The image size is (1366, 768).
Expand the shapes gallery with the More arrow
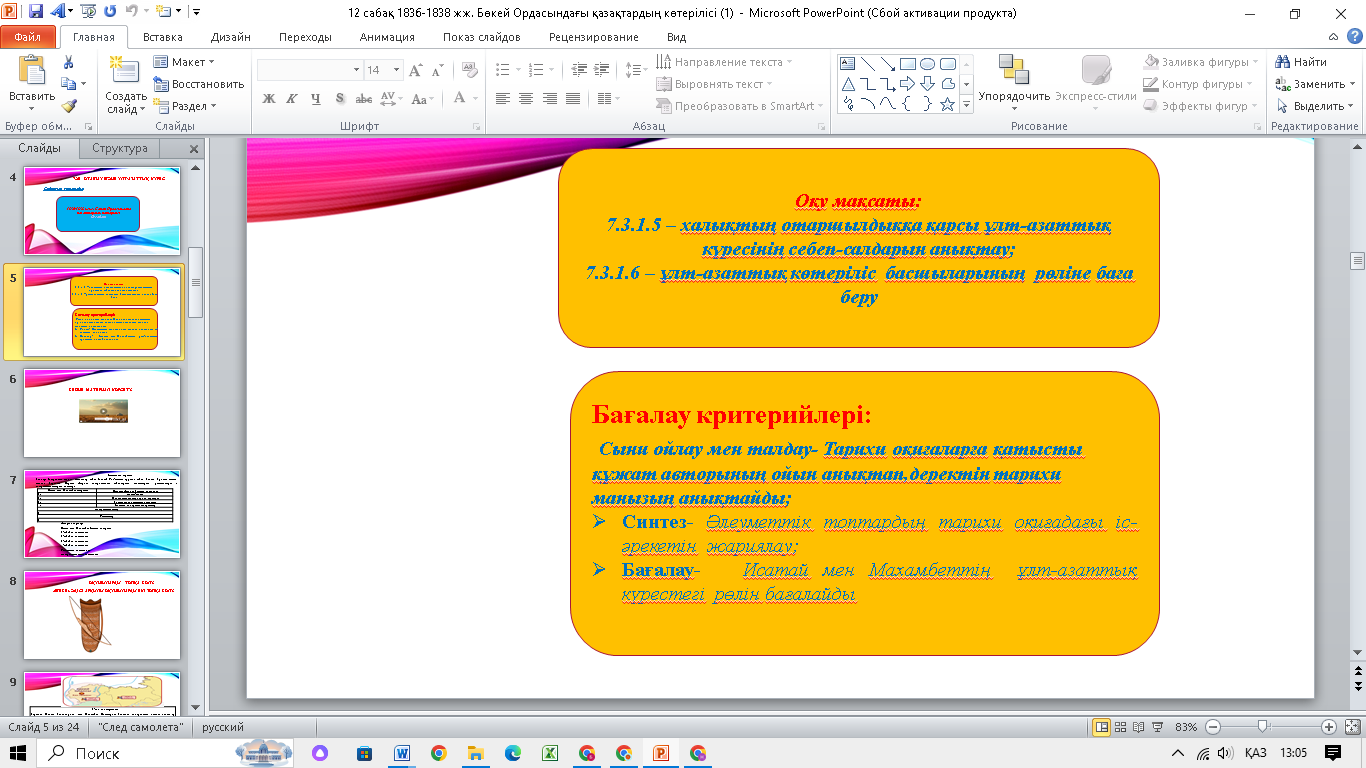click(x=965, y=104)
